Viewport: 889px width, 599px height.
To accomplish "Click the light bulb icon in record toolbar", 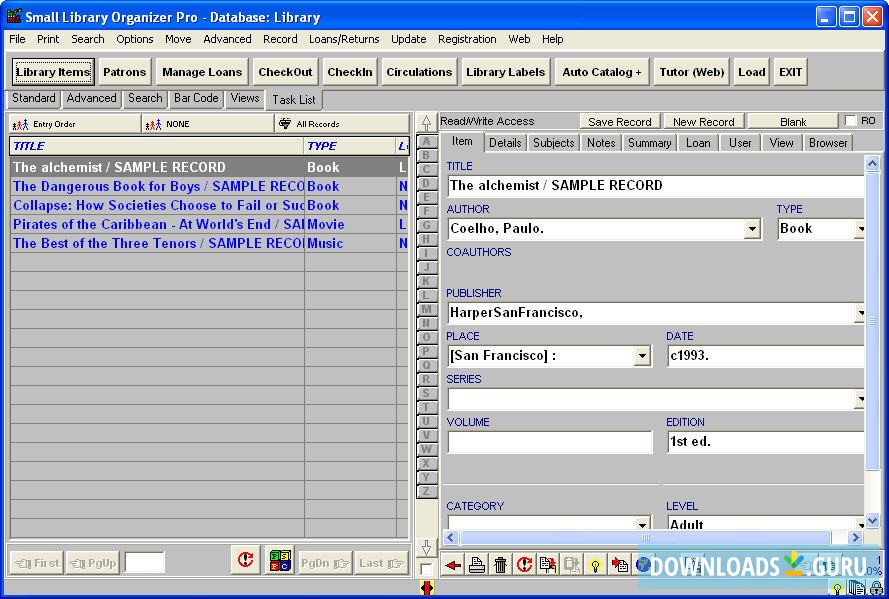I will 595,565.
